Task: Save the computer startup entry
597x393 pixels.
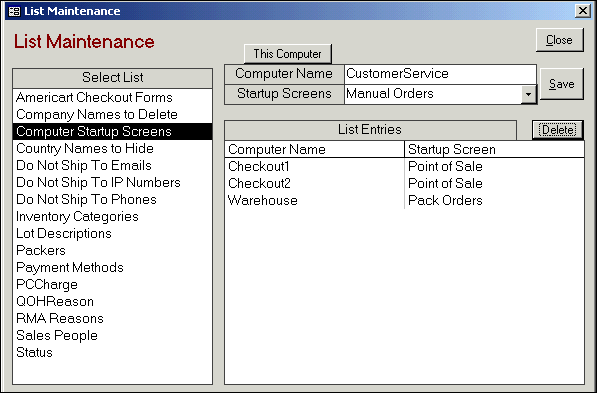Action: [x=562, y=84]
